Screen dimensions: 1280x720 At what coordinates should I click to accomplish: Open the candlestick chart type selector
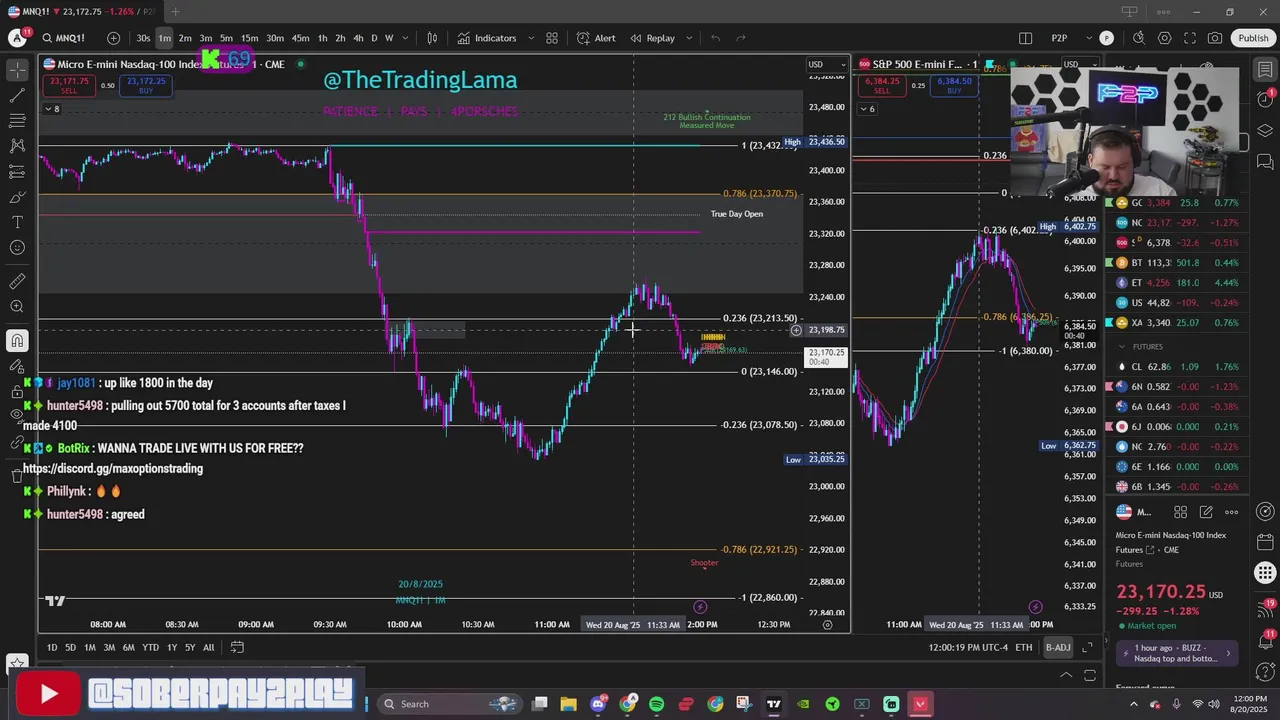click(x=432, y=38)
